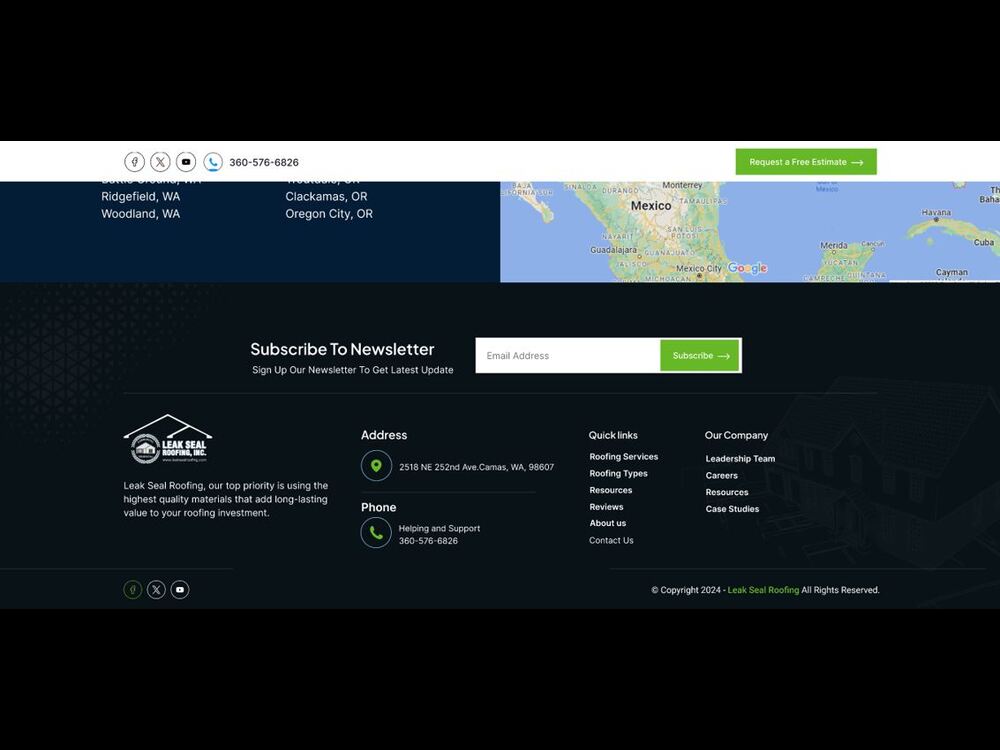Select Woodland, WA location text
Viewport: 1000px width, 750px height.
(141, 214)
